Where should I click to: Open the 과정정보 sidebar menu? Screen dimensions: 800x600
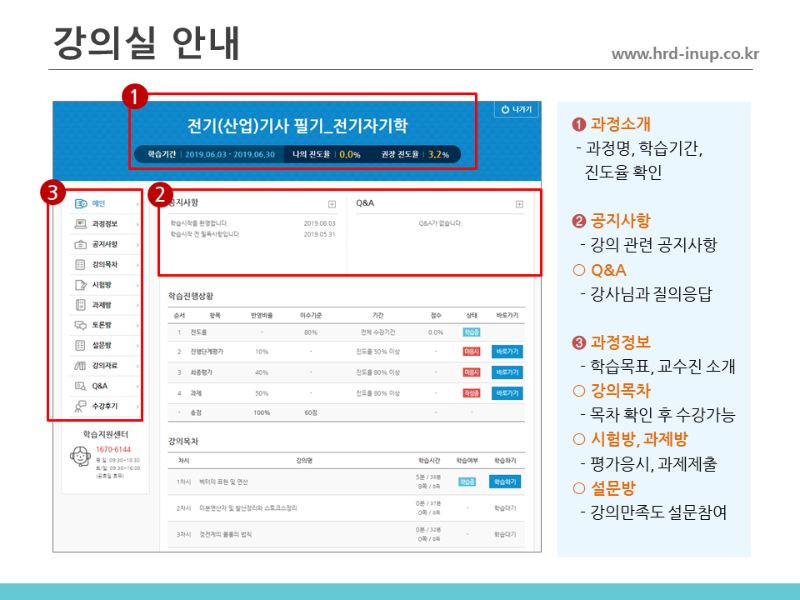(105, 224)
